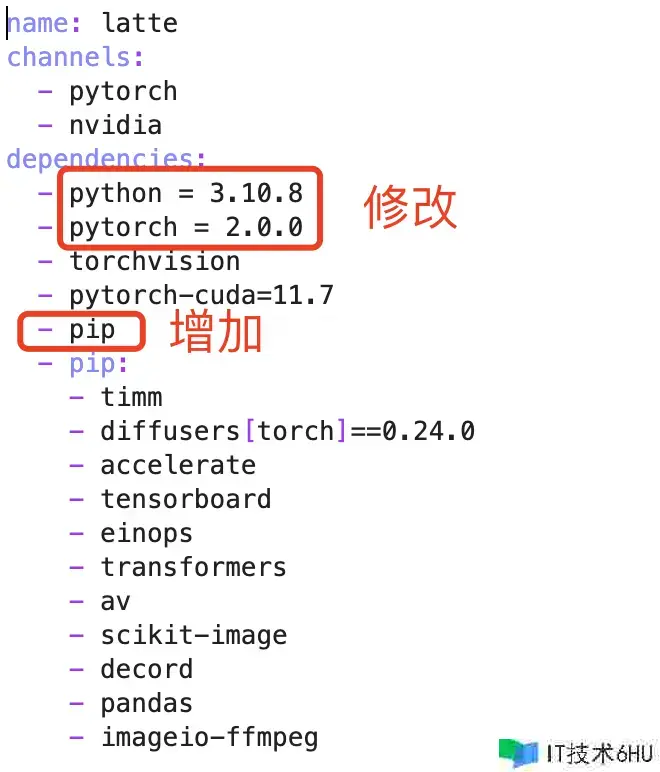Click the 'channels:' key
The height and width of the screenshot is (772, 660).
pos(75,56)
